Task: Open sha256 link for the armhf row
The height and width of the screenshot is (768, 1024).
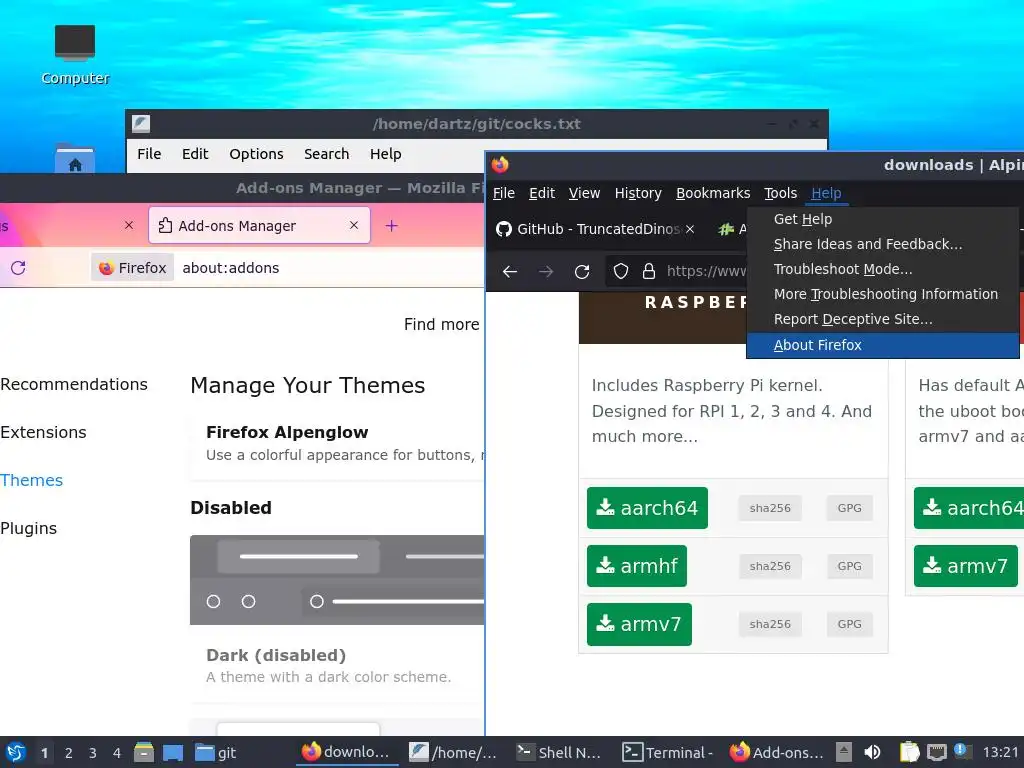Action: [x=770, y=566]
